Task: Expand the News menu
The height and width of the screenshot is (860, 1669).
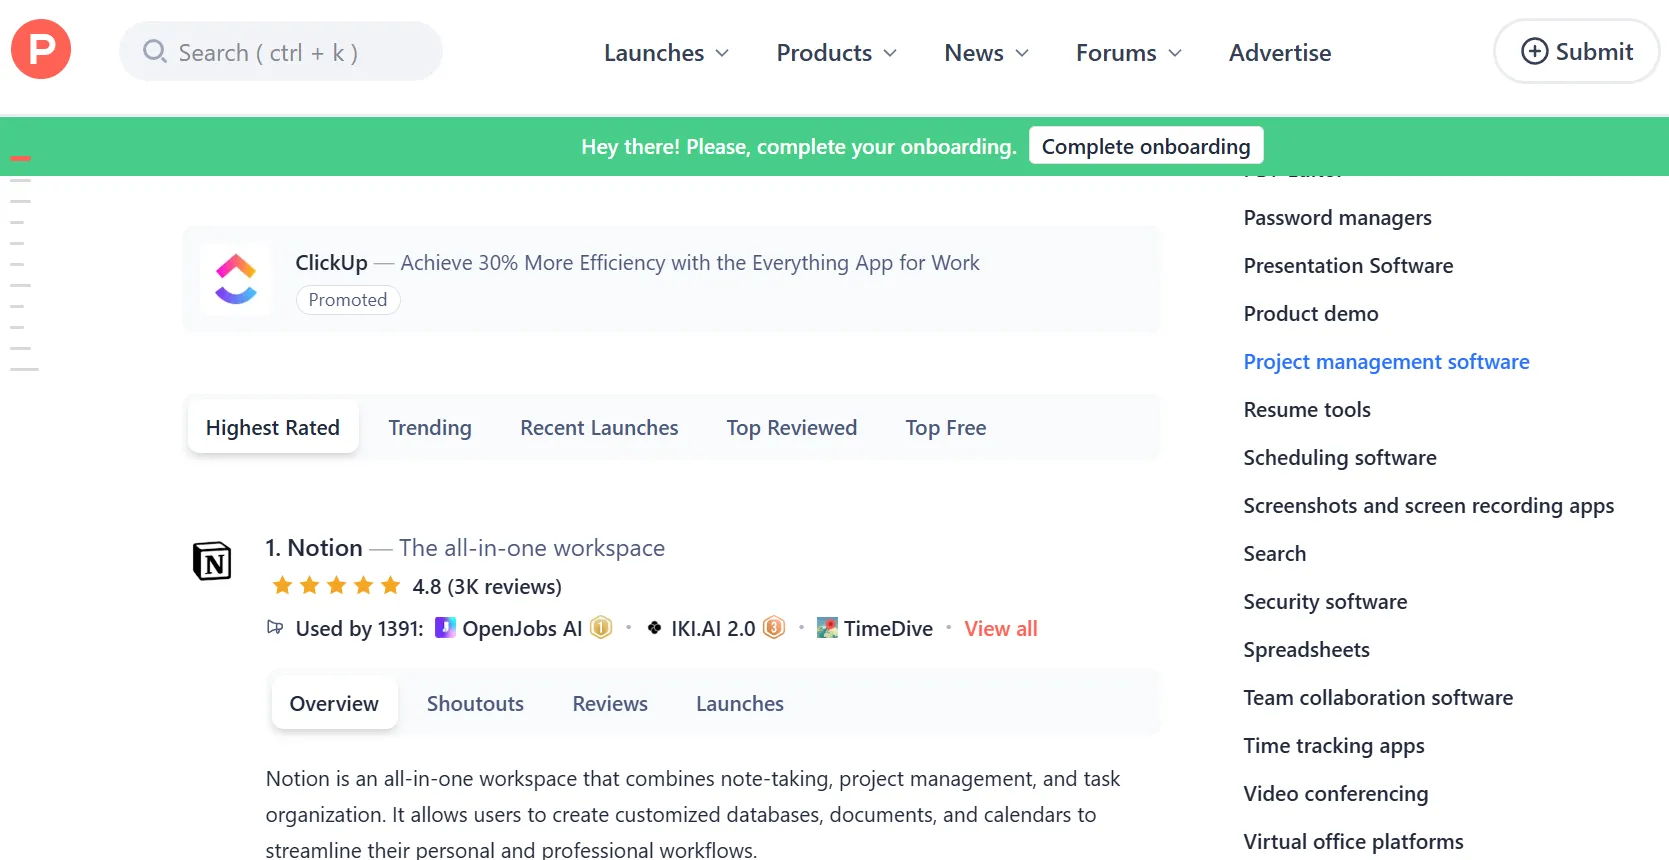Action: point(986,53)
